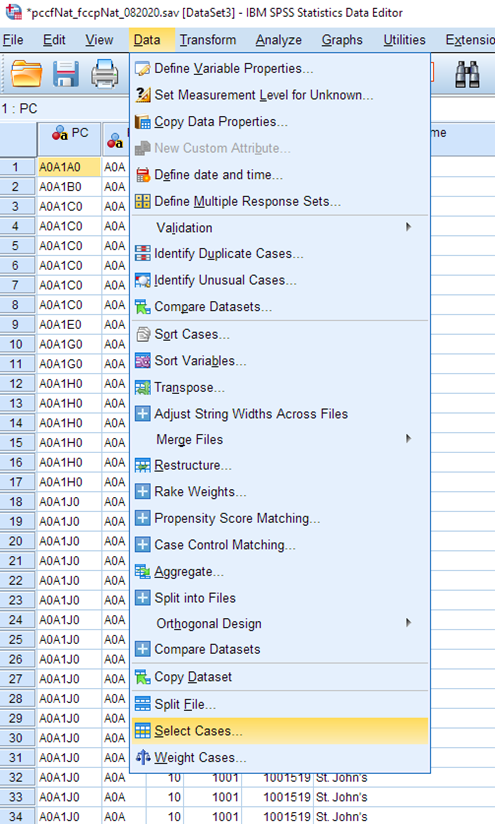
Task: Choose Sort Cases... menu entry
Action: pyautogui.click(x=280, y=334)
